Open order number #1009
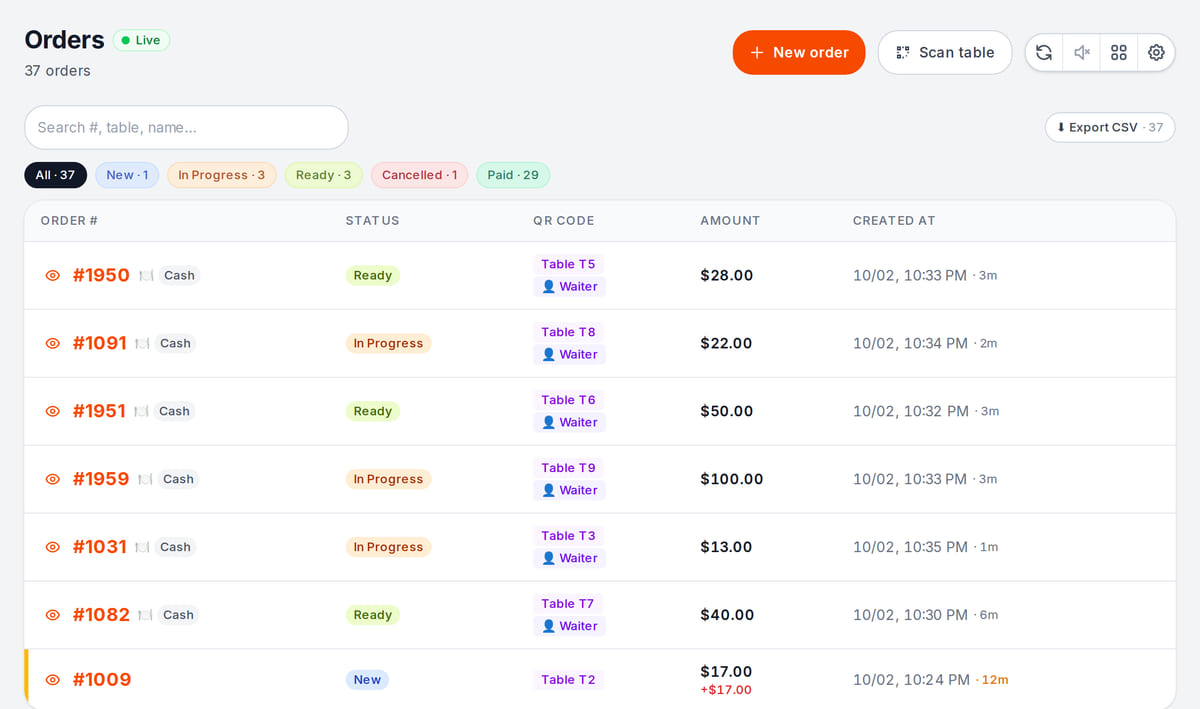This screenshot has width=1200, height=709. point(102,680)
